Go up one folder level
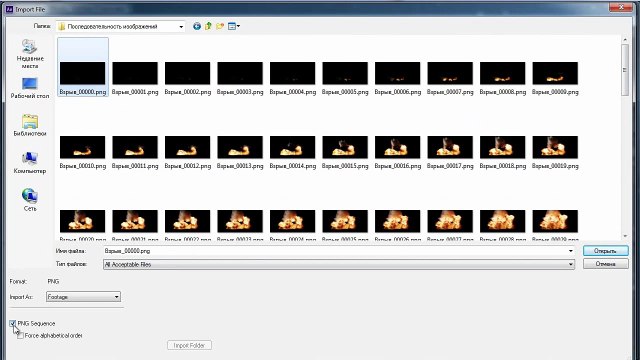The height and width of the screenshot is (360, 640). [x=208, y=27]
